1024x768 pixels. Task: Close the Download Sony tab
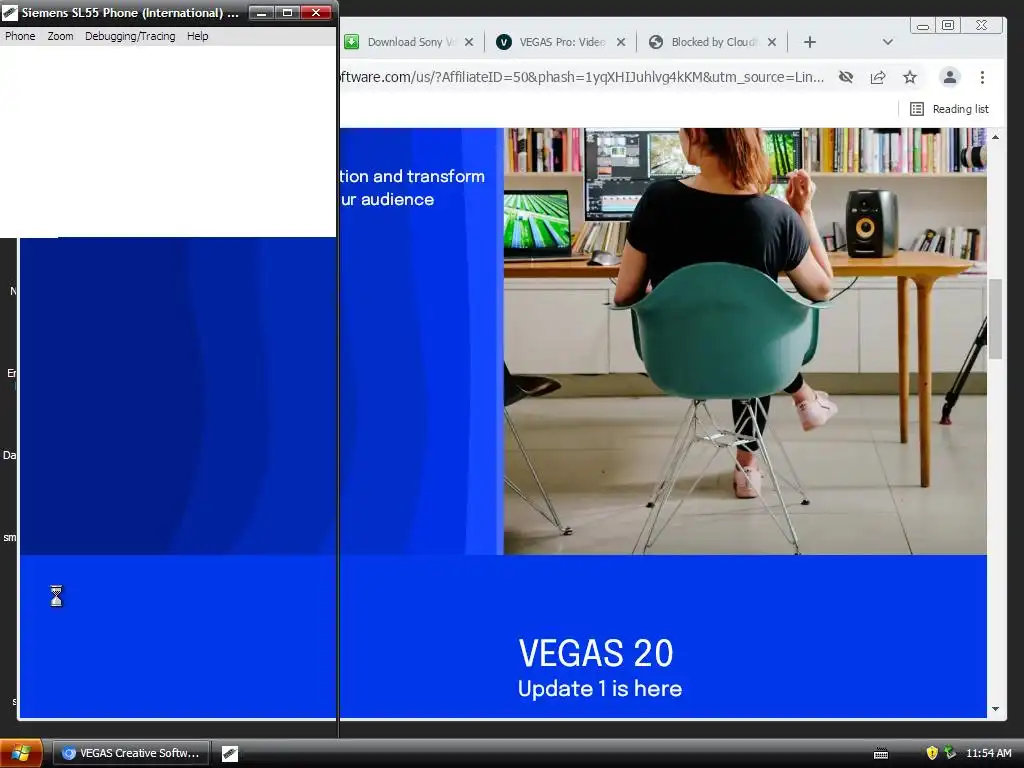(x=469, y=42)
